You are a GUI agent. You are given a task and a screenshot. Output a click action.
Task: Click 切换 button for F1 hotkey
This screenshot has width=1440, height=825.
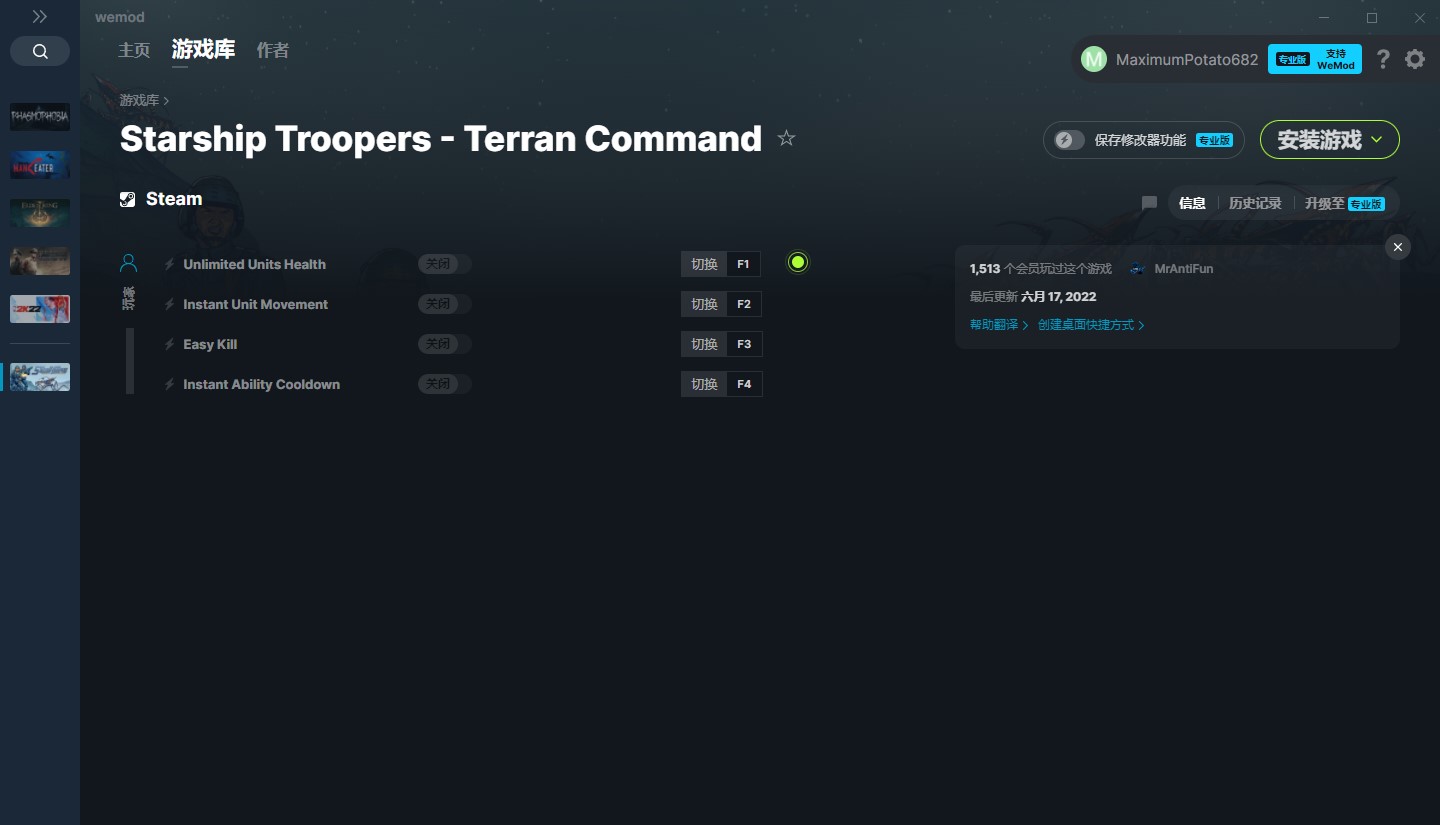click(704, 264)
